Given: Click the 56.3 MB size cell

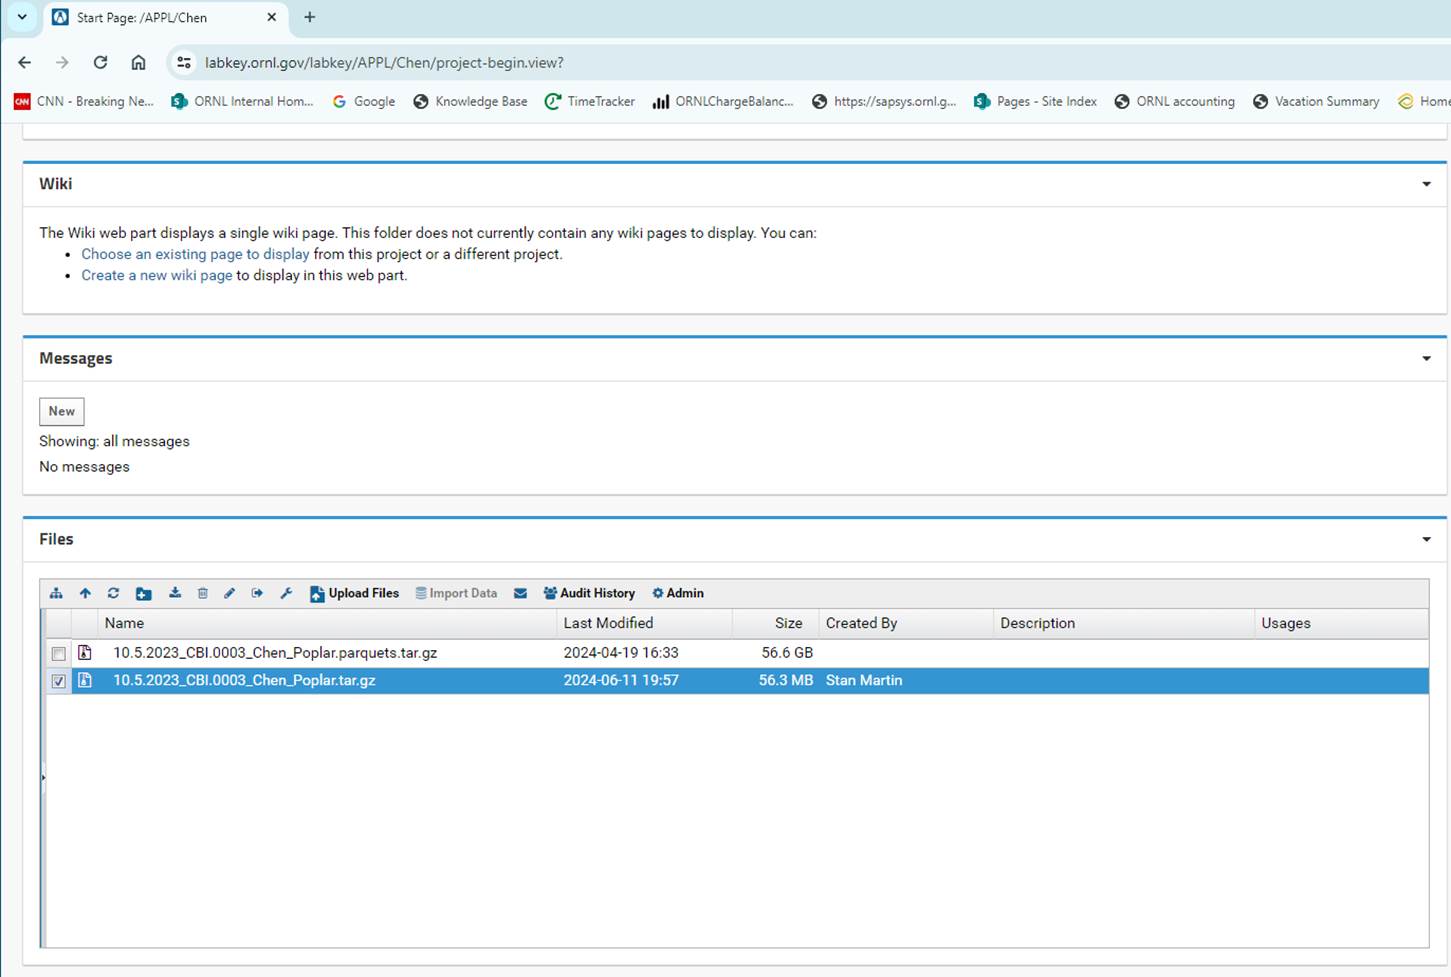Looking at the screenshot, I should coord(786,680).
